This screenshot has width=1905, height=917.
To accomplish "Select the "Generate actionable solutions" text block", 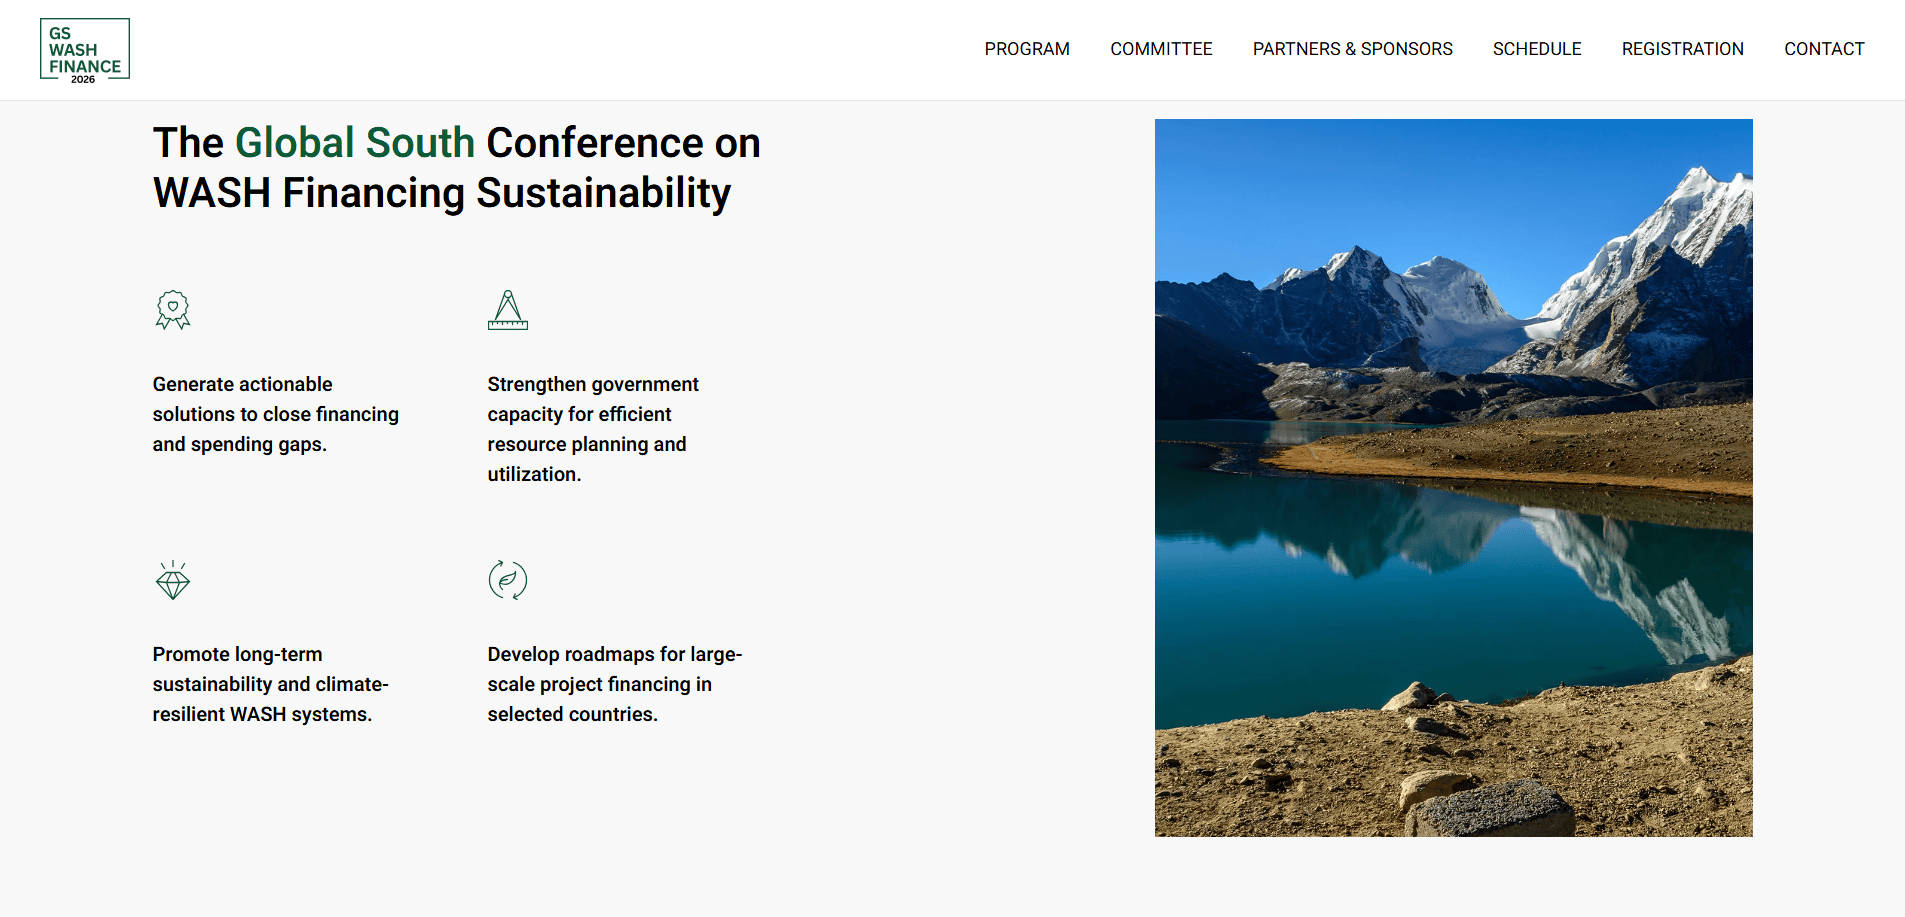I will tap(275, 414).
